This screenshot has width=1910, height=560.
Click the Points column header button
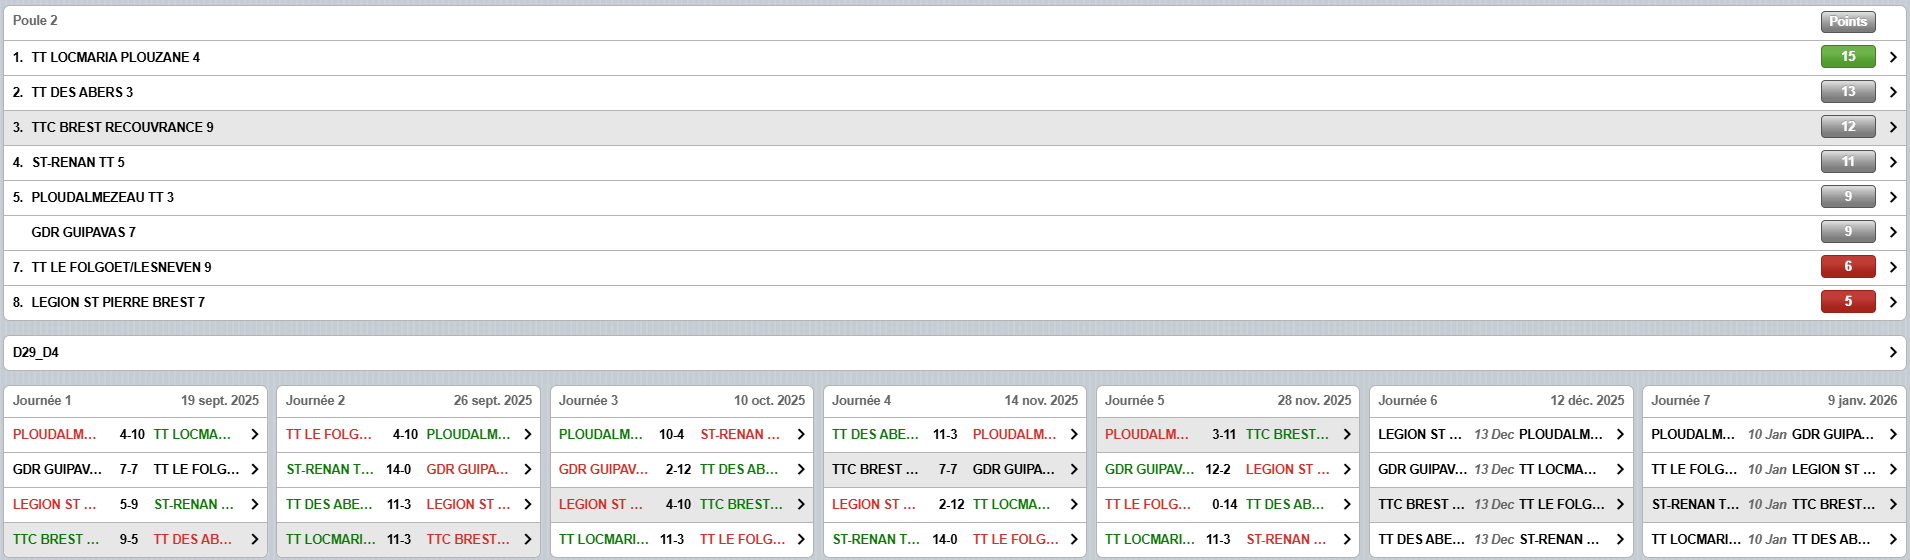point(1847,21)
